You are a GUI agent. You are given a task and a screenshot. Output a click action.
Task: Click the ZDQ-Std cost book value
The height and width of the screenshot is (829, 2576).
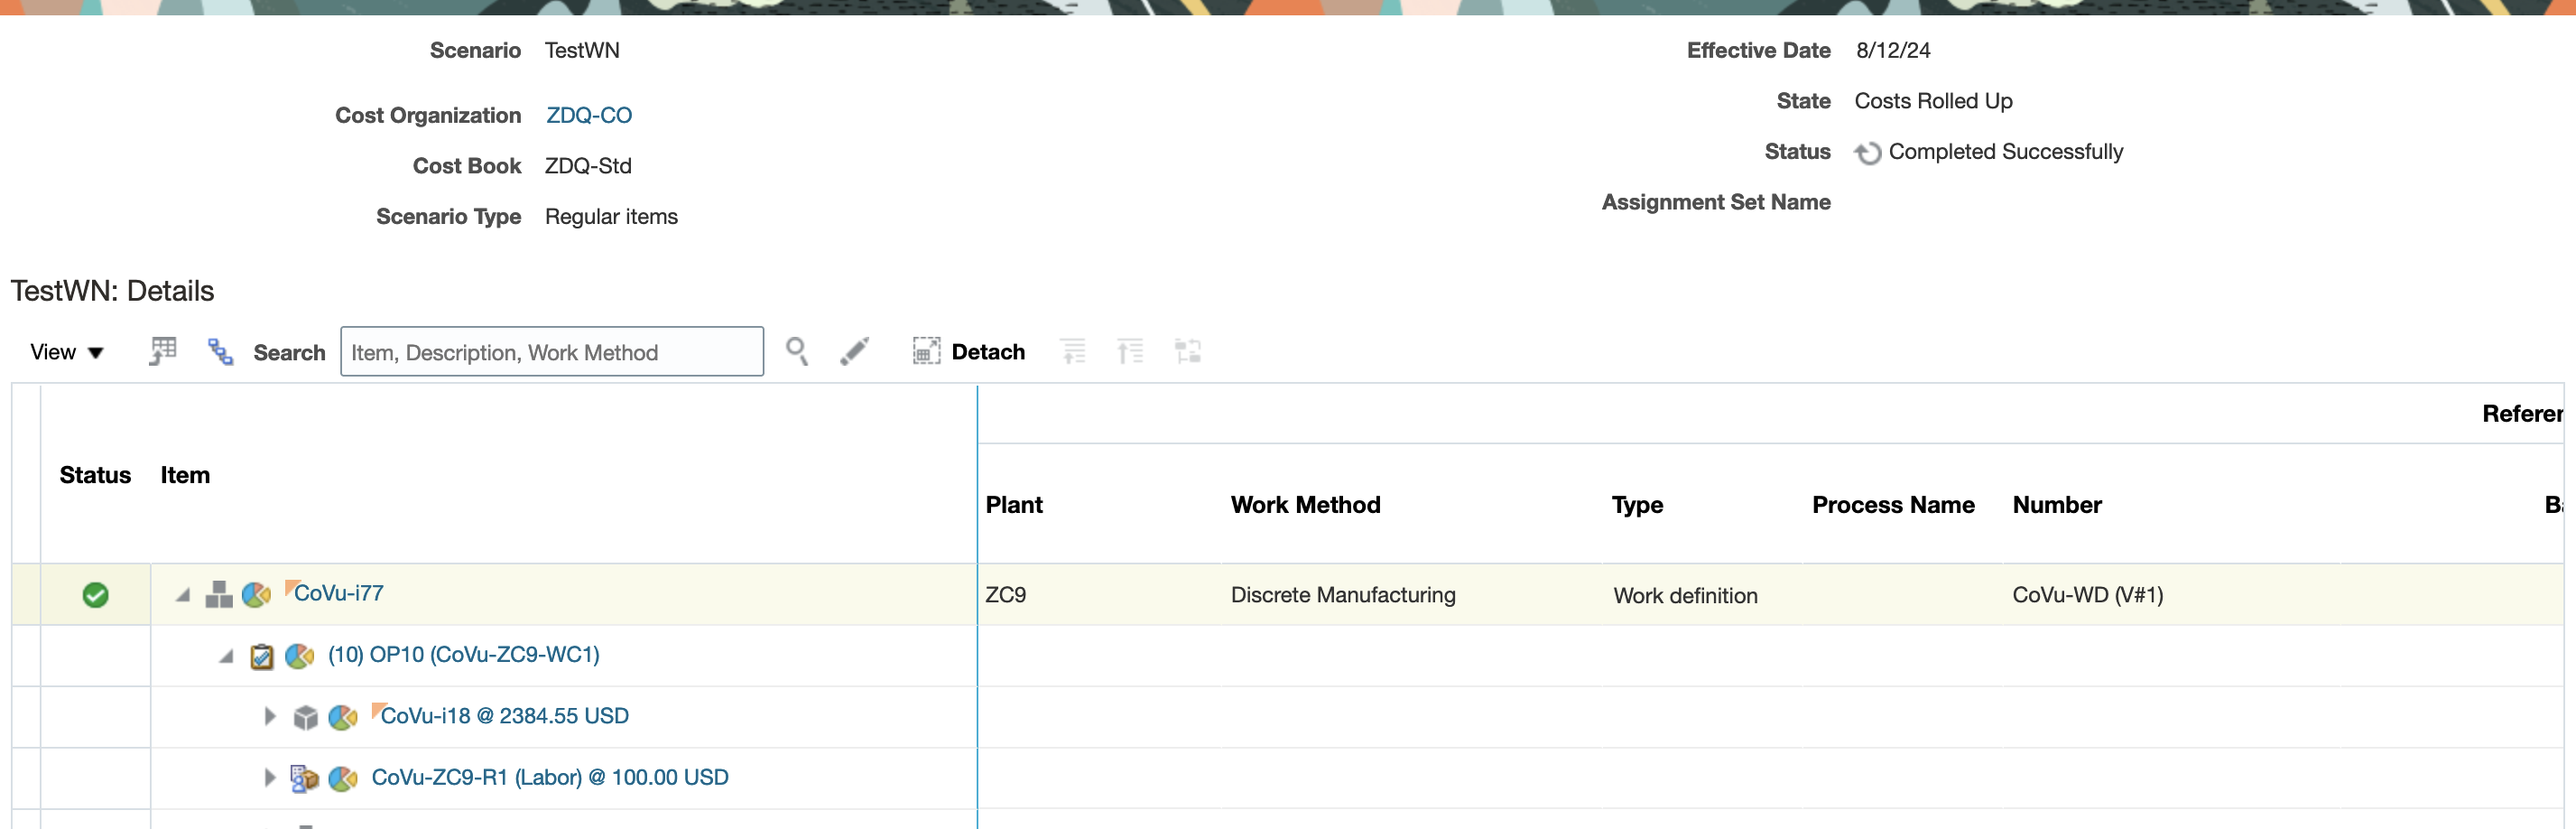588,166
